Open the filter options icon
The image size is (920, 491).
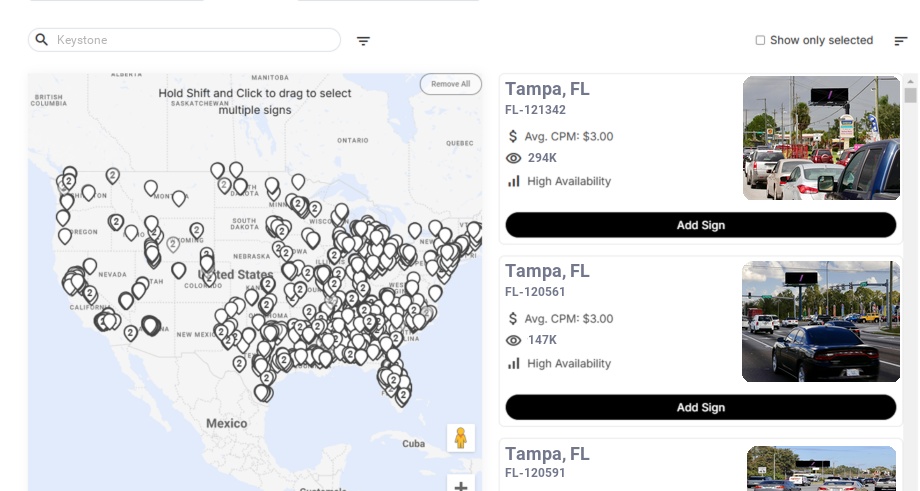tap(364, 41)
